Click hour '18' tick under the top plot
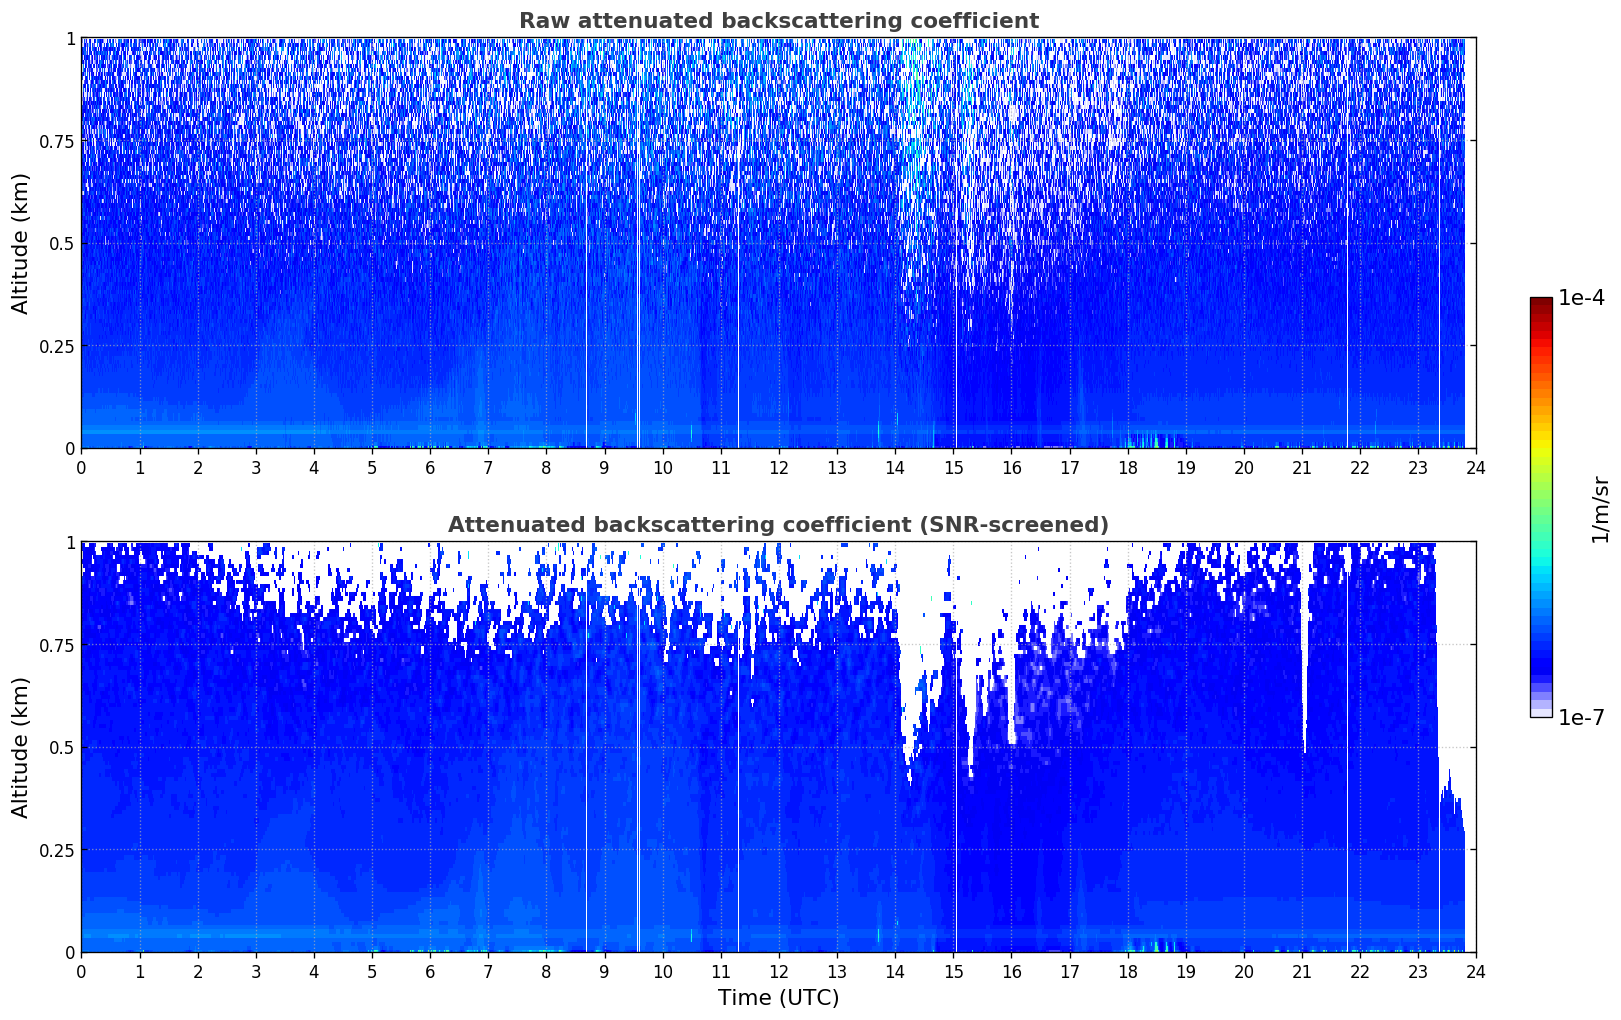 point(1128,467)
